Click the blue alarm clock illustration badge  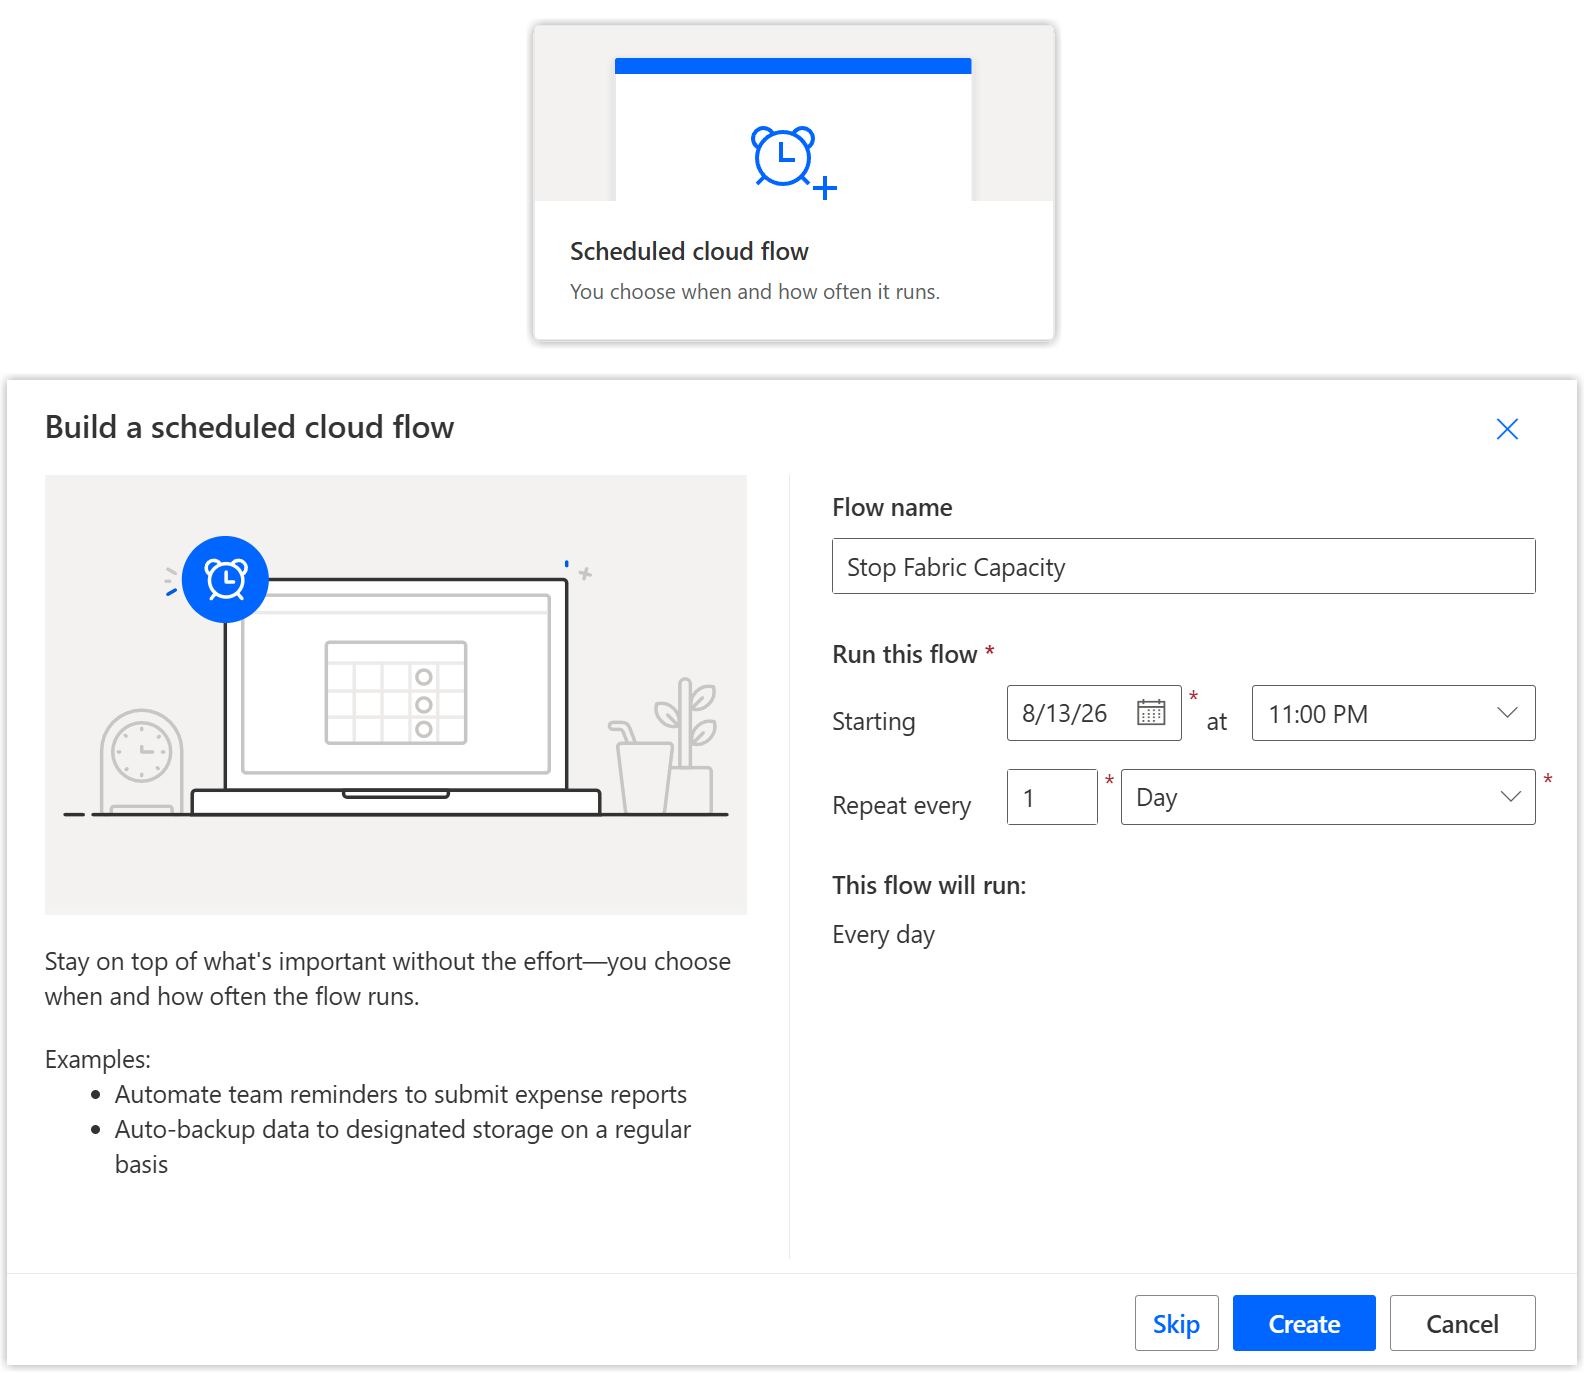[x=225, y=579]
